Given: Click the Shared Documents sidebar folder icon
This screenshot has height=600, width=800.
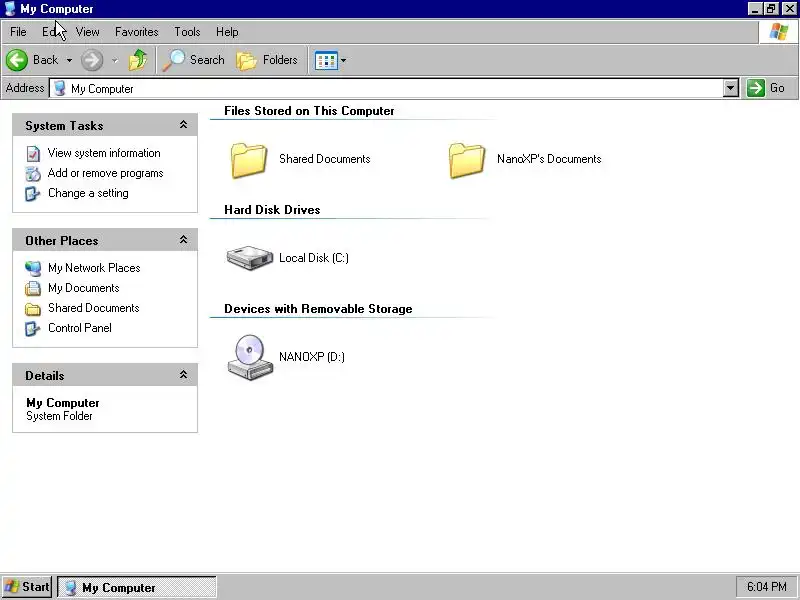Looking at the screenshot, I should 33,309.
